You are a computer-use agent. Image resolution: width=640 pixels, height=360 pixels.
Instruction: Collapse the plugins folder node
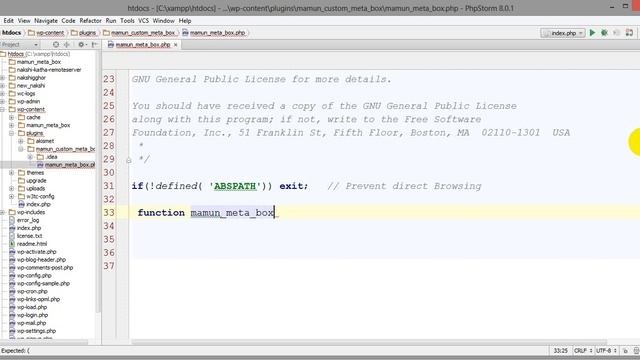click(11, 133)
